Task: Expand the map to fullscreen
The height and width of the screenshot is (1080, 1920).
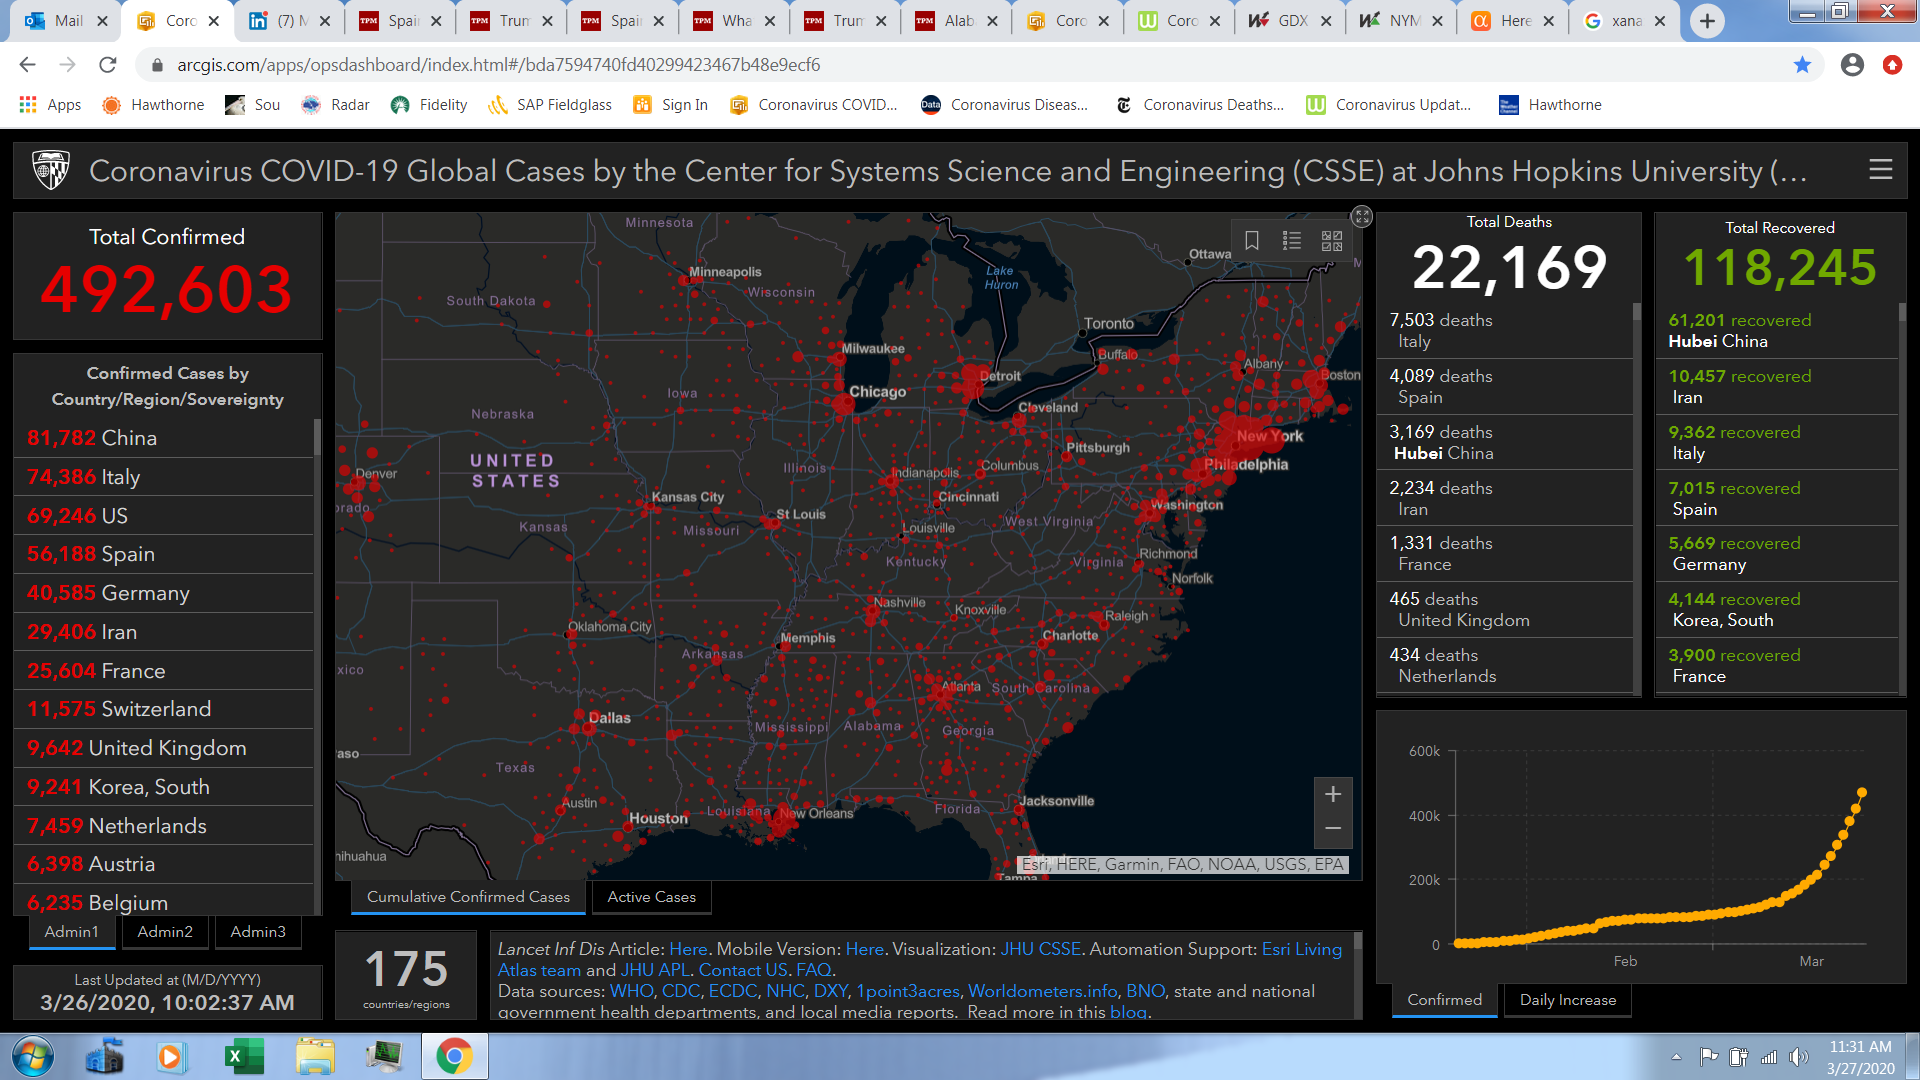Action: (1362, 216)
